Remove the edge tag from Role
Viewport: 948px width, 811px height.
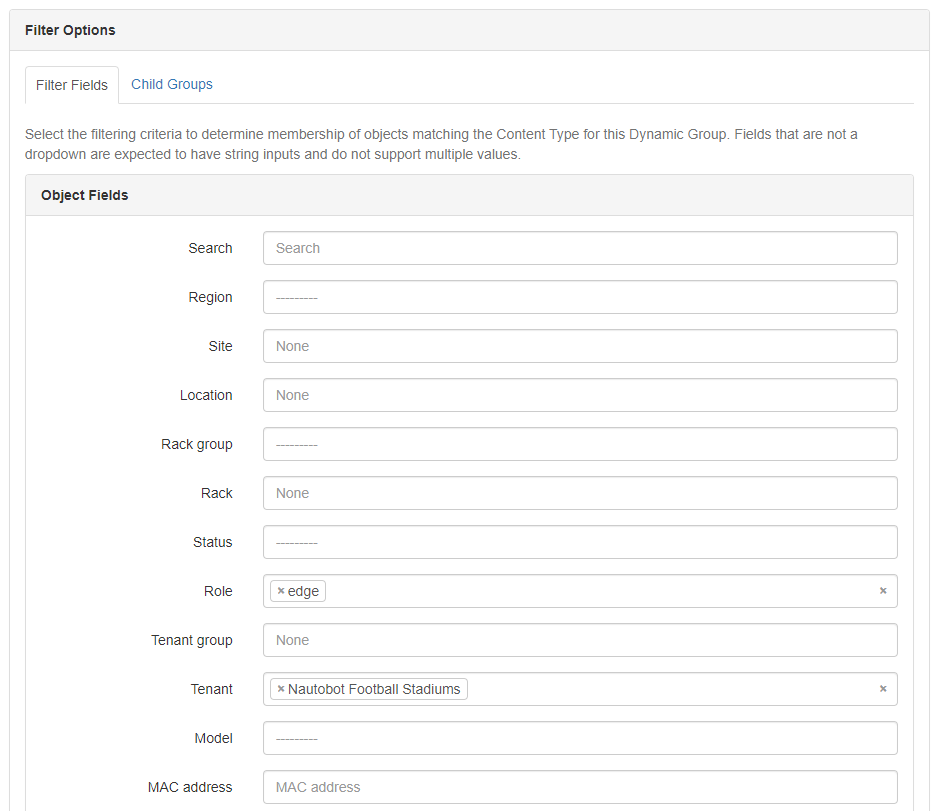(281, 591)
